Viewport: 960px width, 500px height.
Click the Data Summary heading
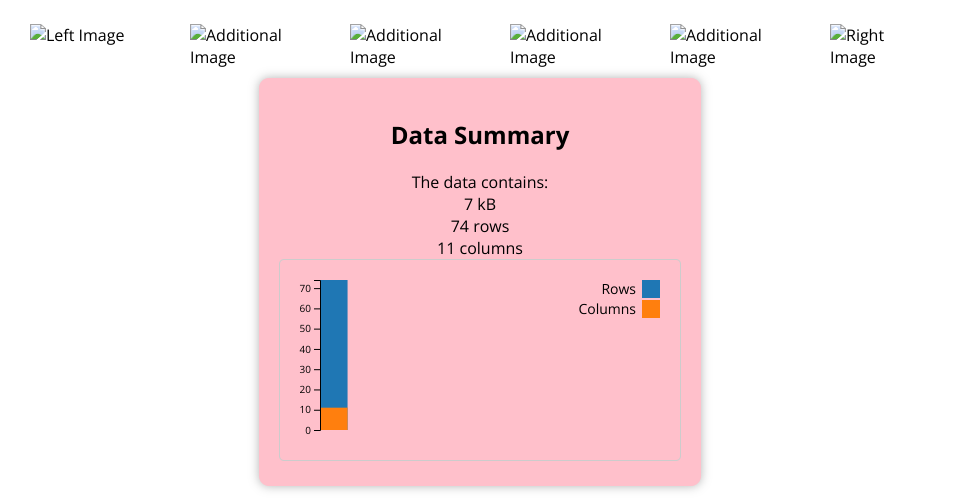pos(480,136)
